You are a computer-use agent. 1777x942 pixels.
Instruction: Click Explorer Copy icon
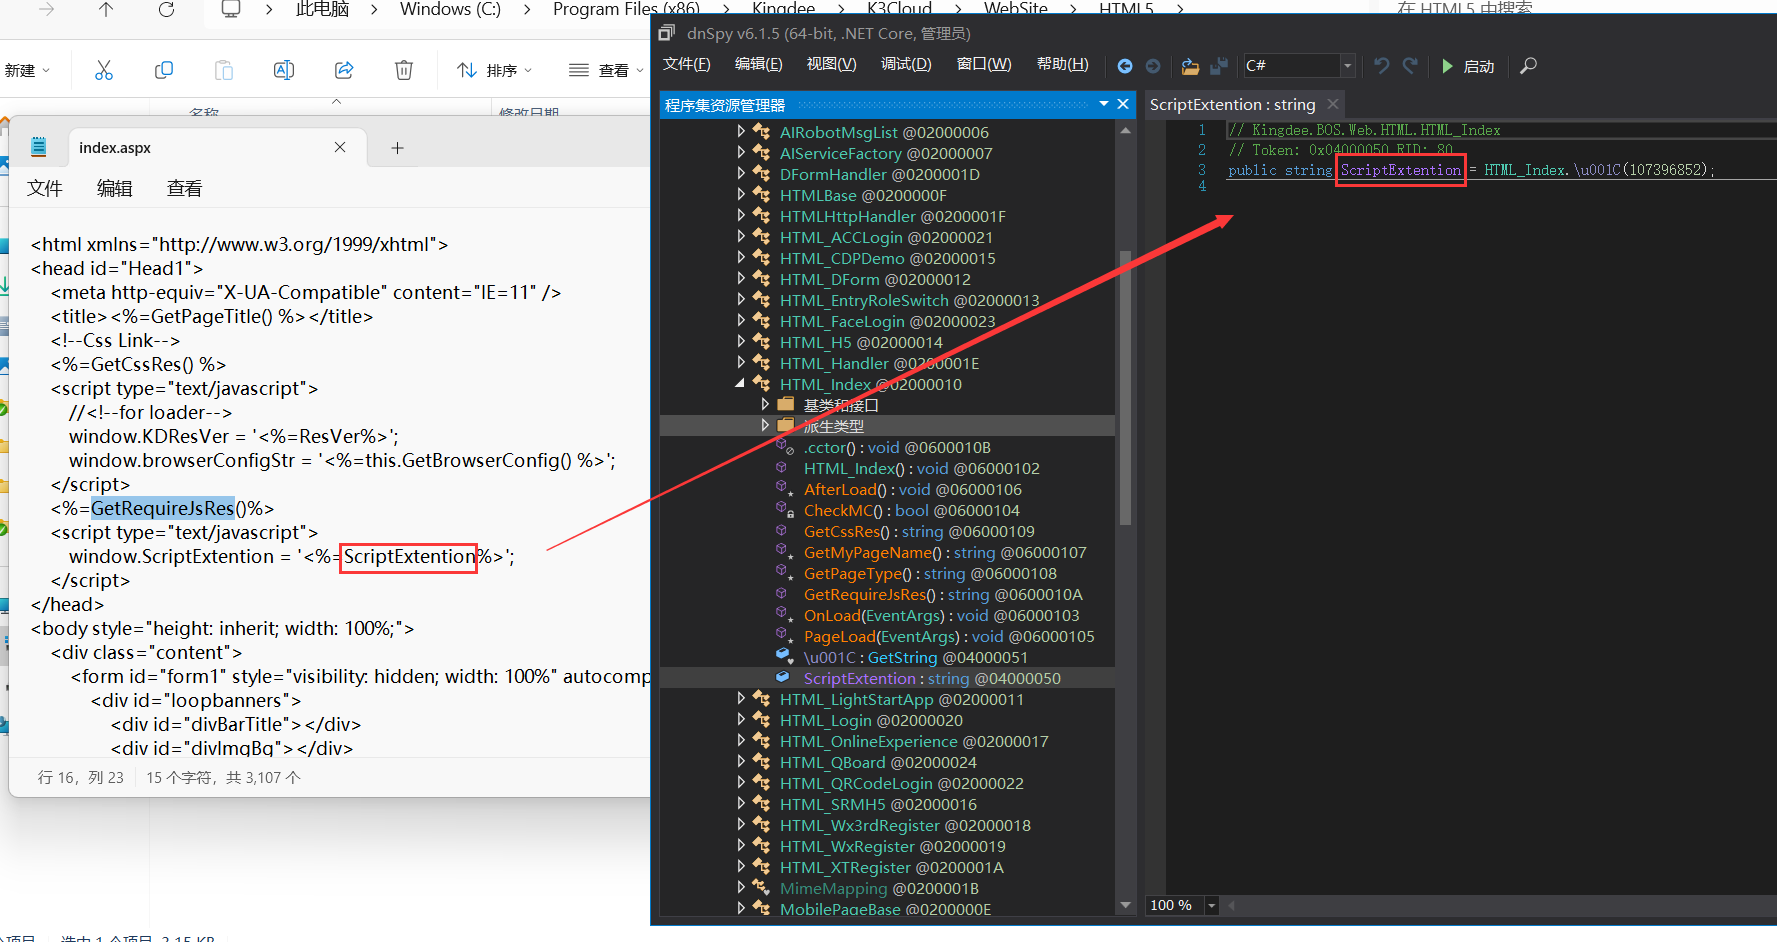(164, 70)
